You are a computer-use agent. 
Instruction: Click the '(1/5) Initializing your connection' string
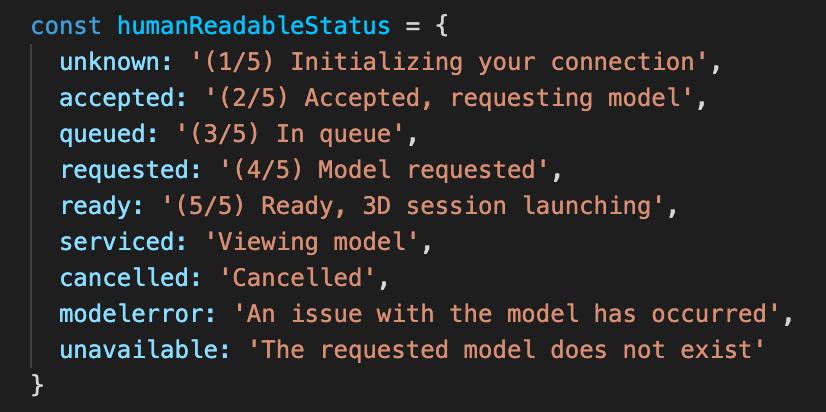click(448, 63)
